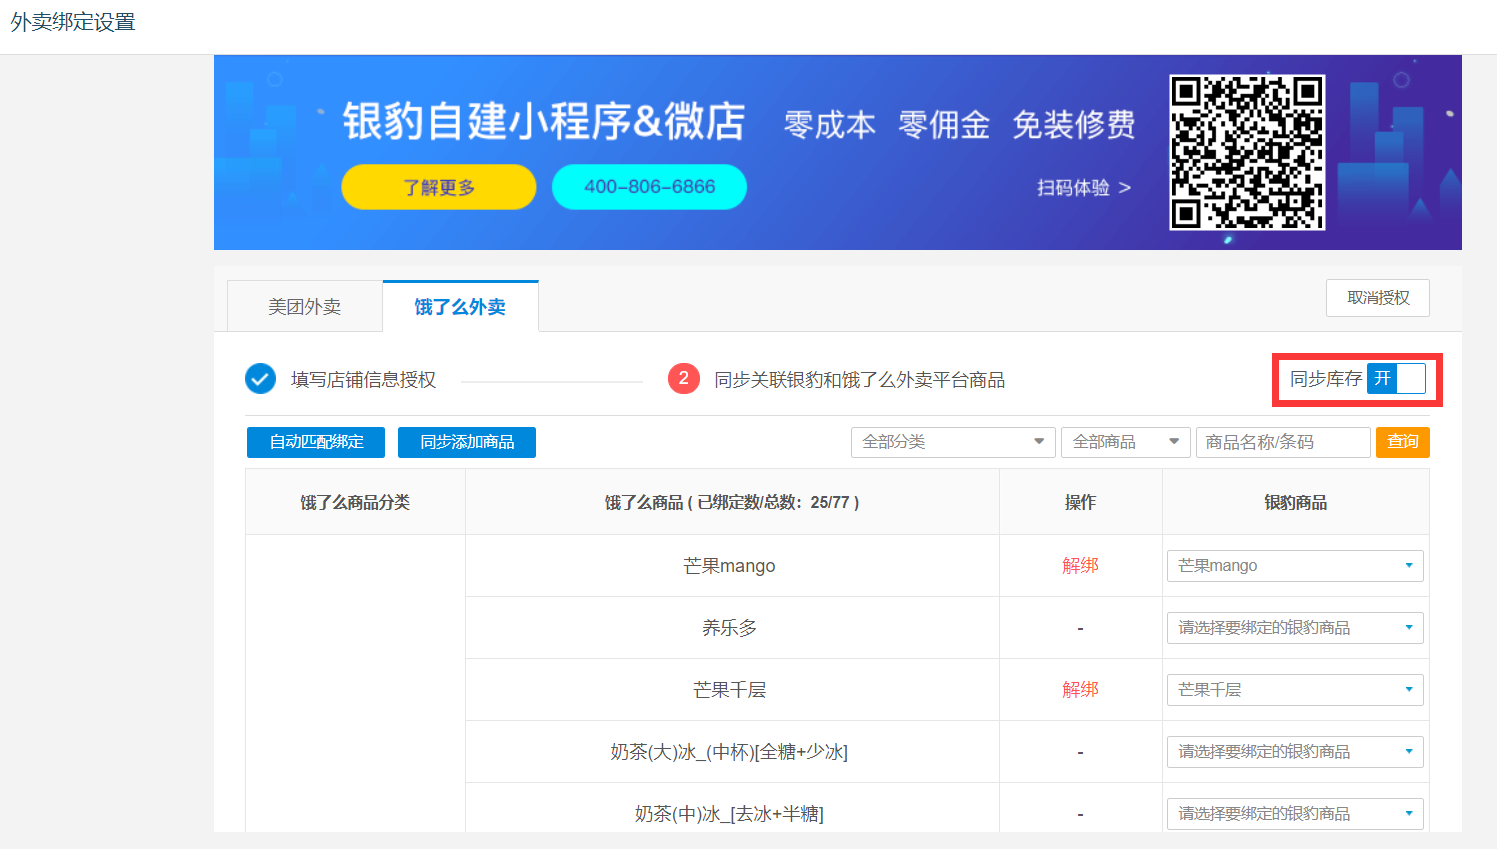Click 解绑 for 芒果mango
Viewport: 1497px width, 849px height.
pyautogui.click(x=1080, y=566)
